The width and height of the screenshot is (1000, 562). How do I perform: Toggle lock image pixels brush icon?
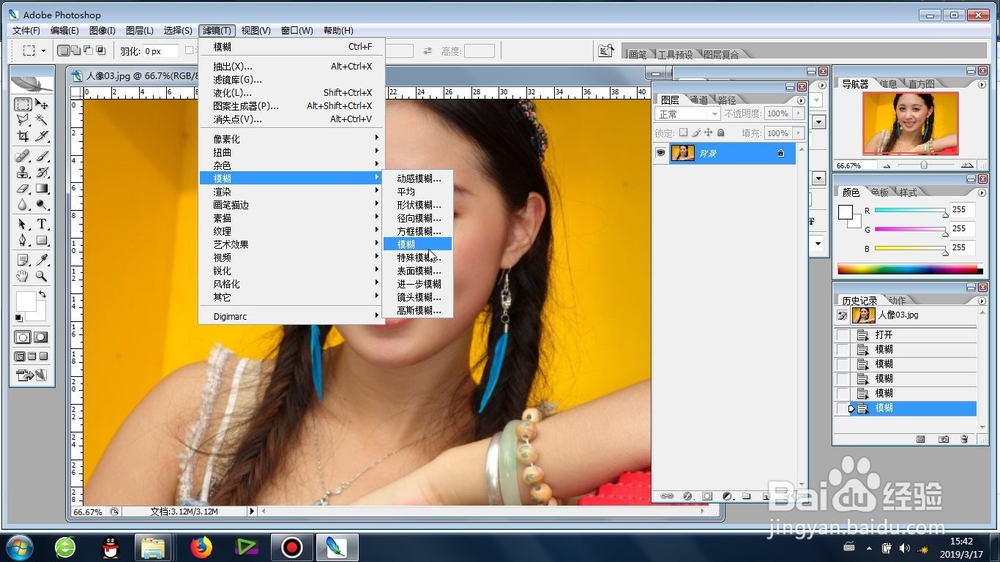click(x=696, y=133)
